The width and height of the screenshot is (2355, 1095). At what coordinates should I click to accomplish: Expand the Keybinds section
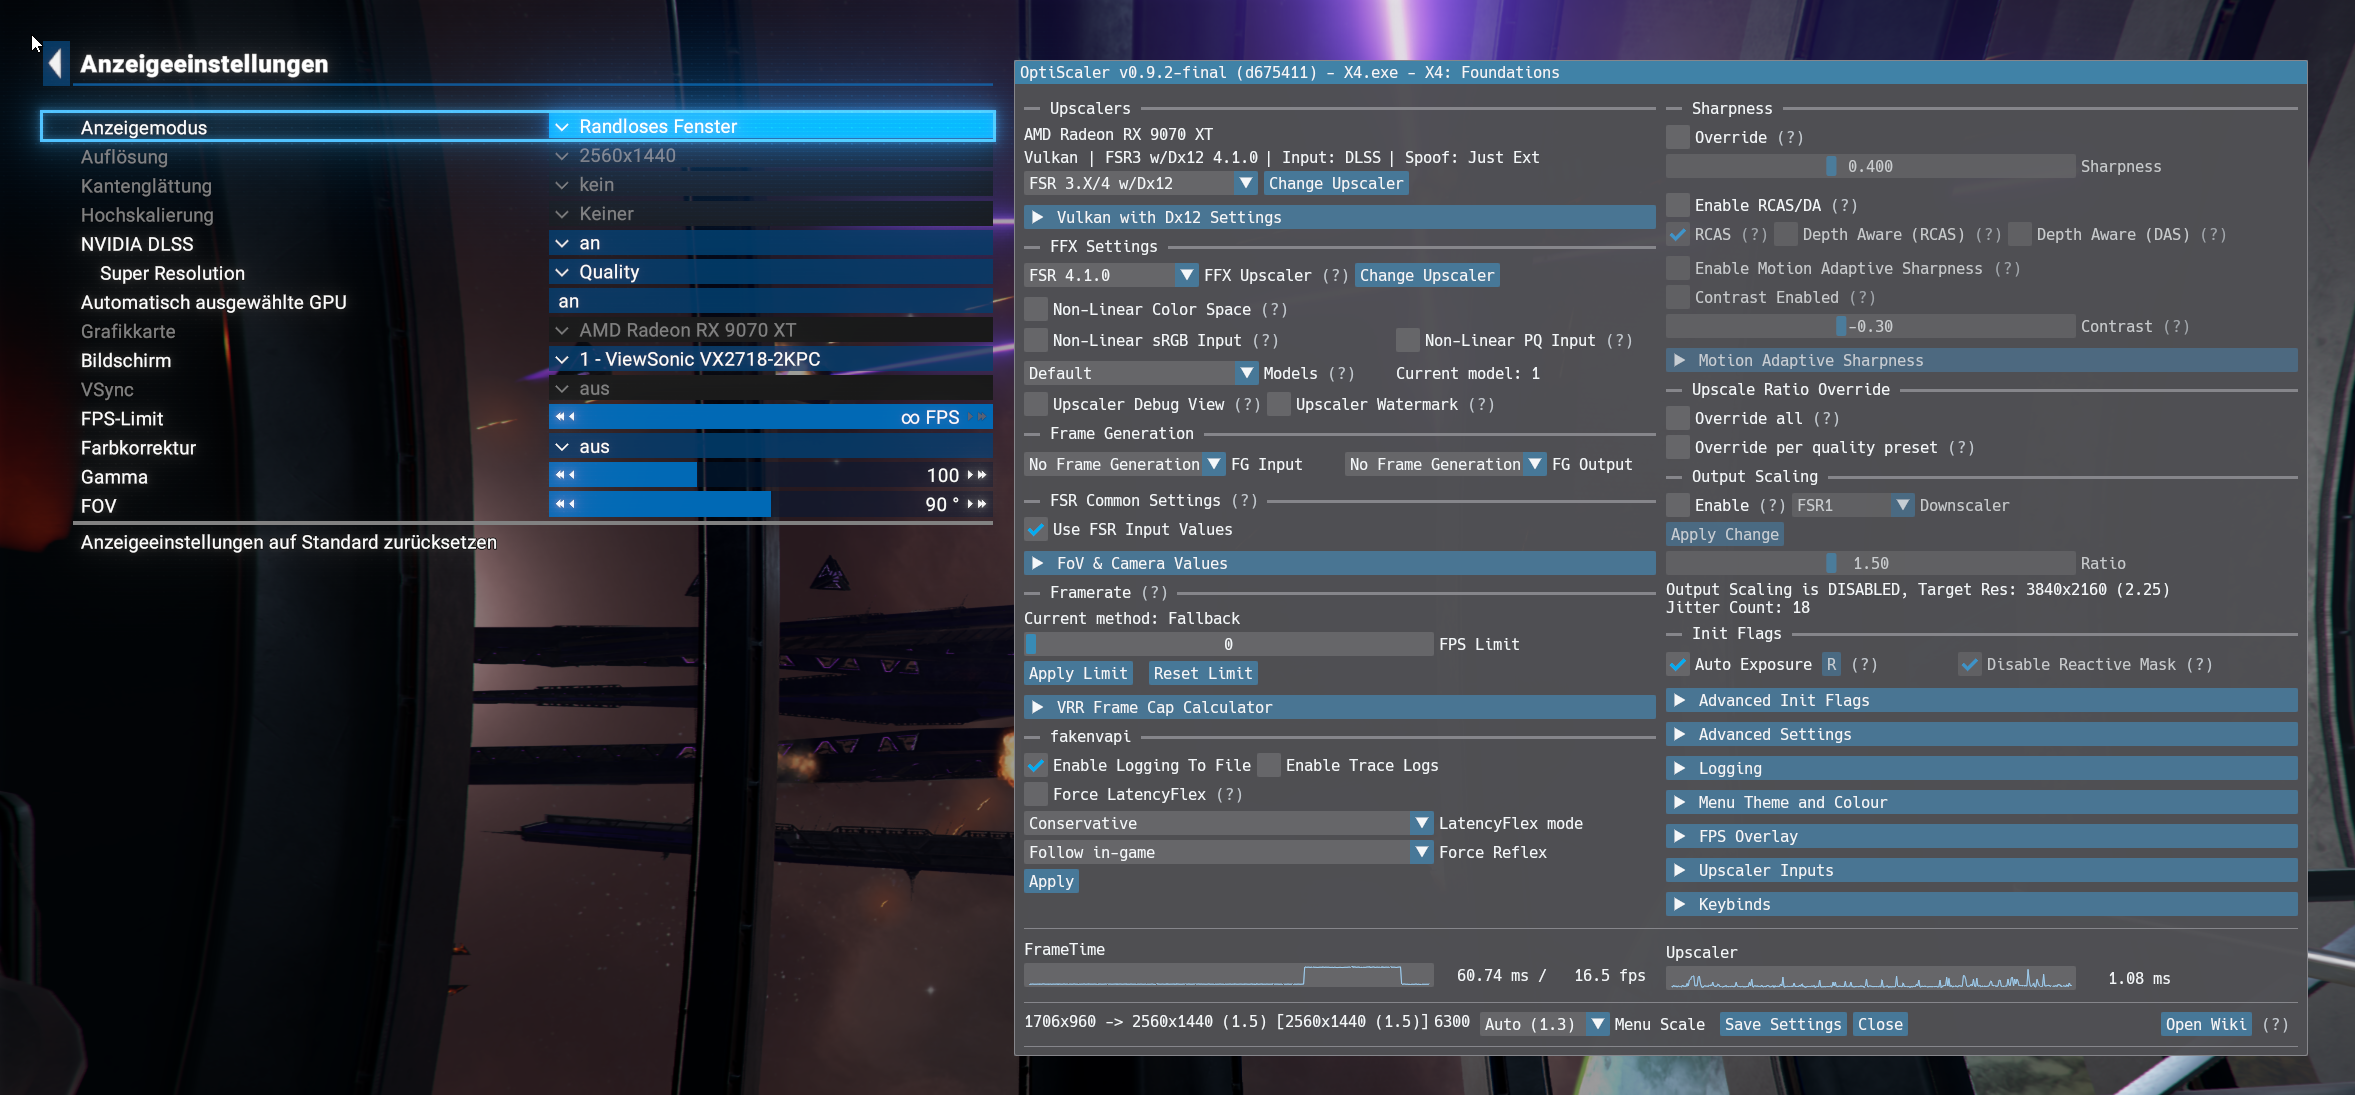click(x=1982, y=904)
